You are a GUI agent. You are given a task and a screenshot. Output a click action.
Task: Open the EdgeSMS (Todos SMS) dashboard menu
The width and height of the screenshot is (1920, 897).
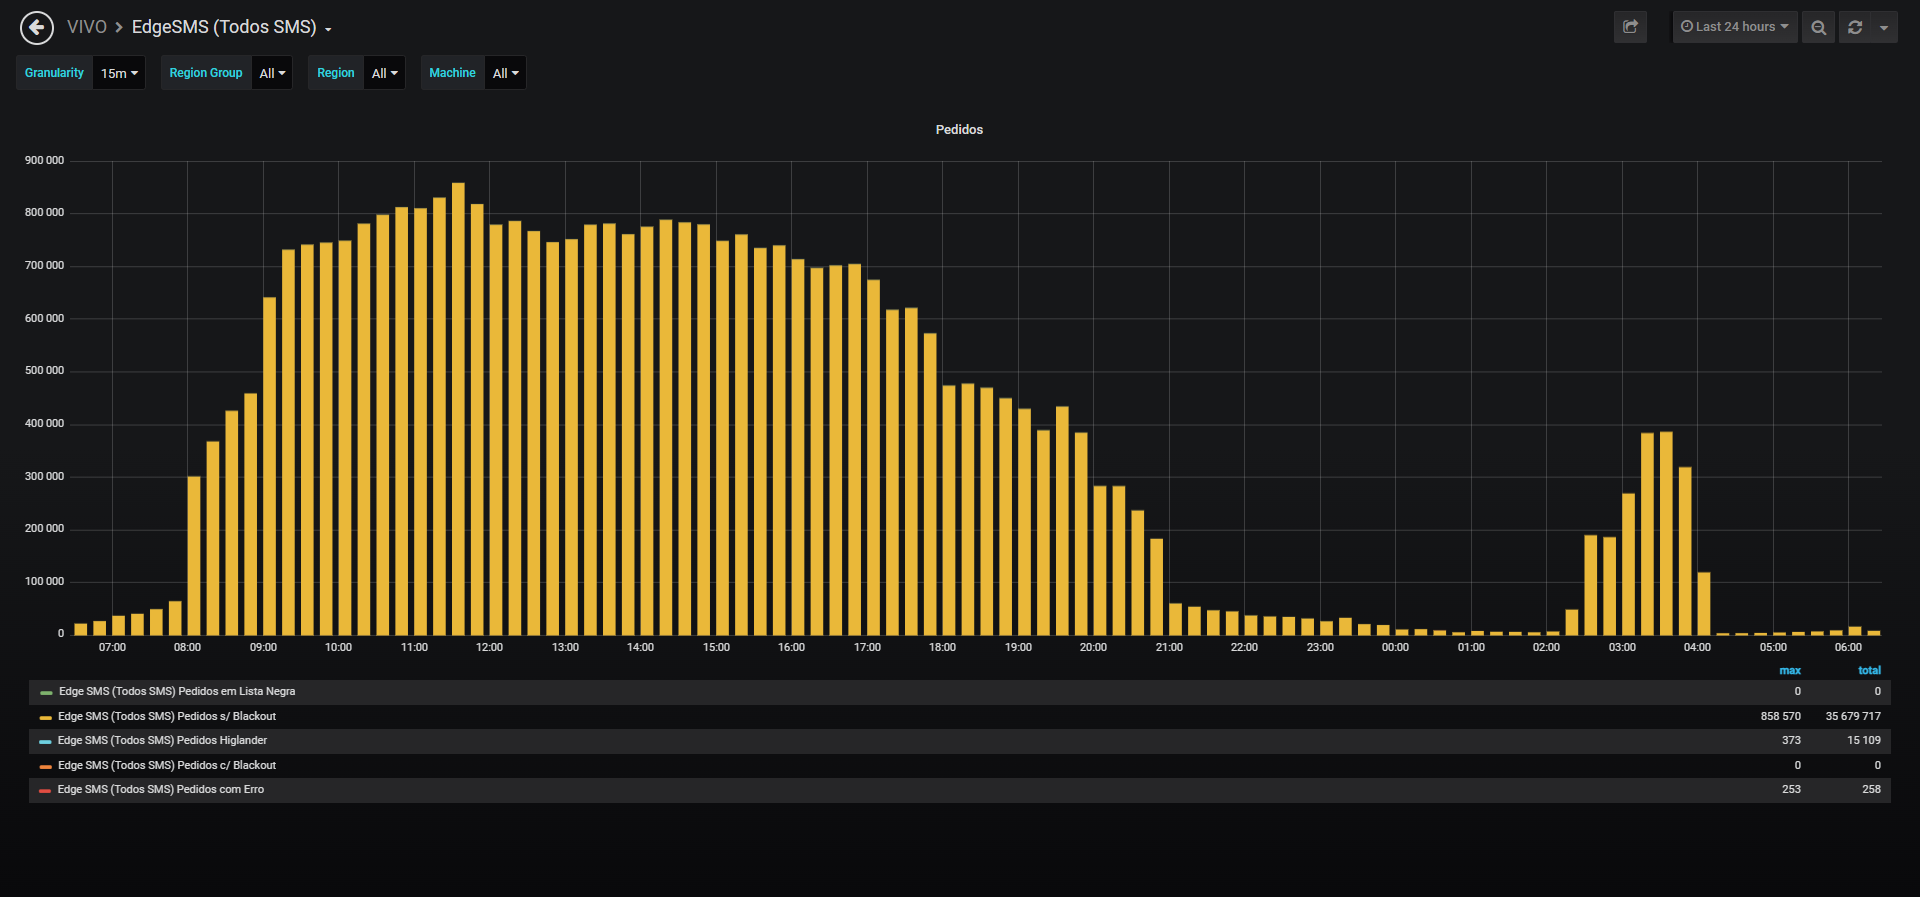231,27
